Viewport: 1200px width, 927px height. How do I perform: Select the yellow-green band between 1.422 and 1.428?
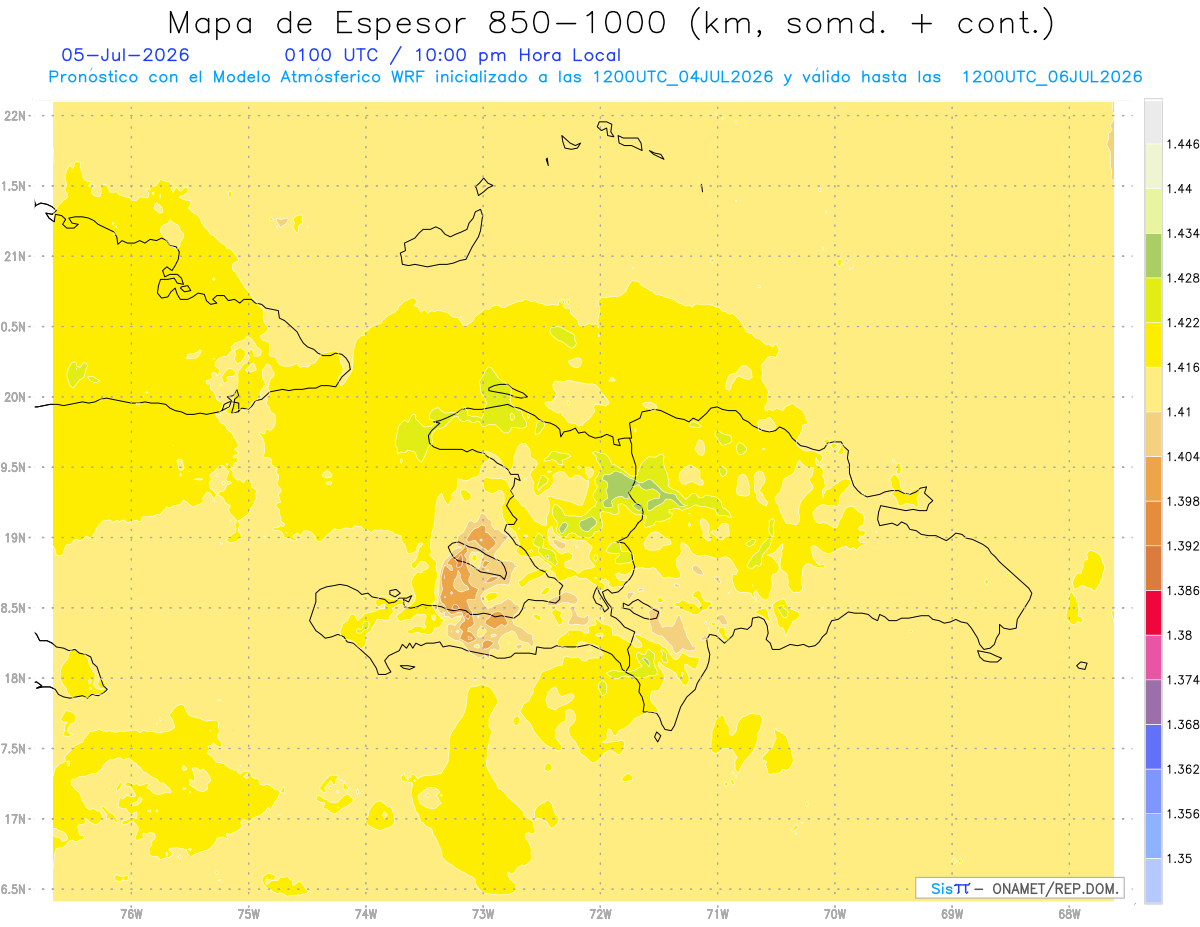pos(1153,300)
